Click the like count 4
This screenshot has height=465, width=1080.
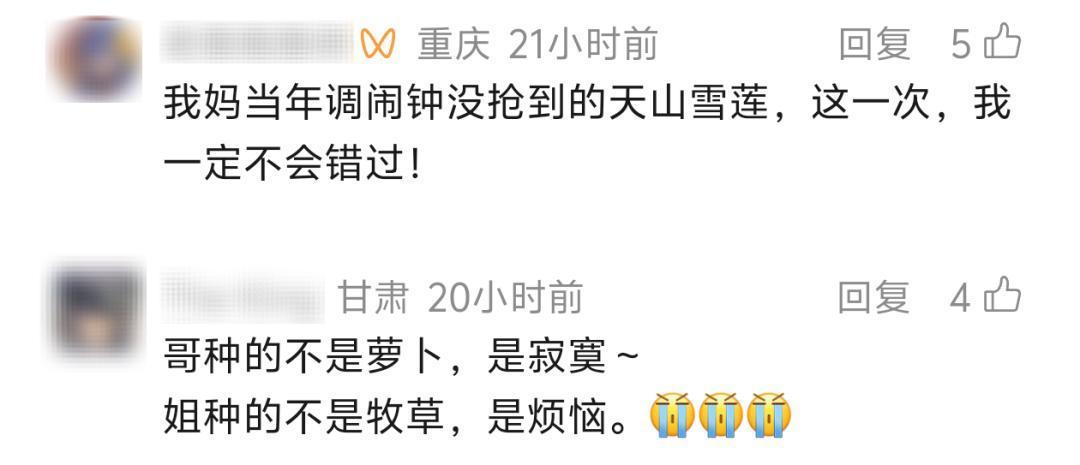tap(961, 298)
